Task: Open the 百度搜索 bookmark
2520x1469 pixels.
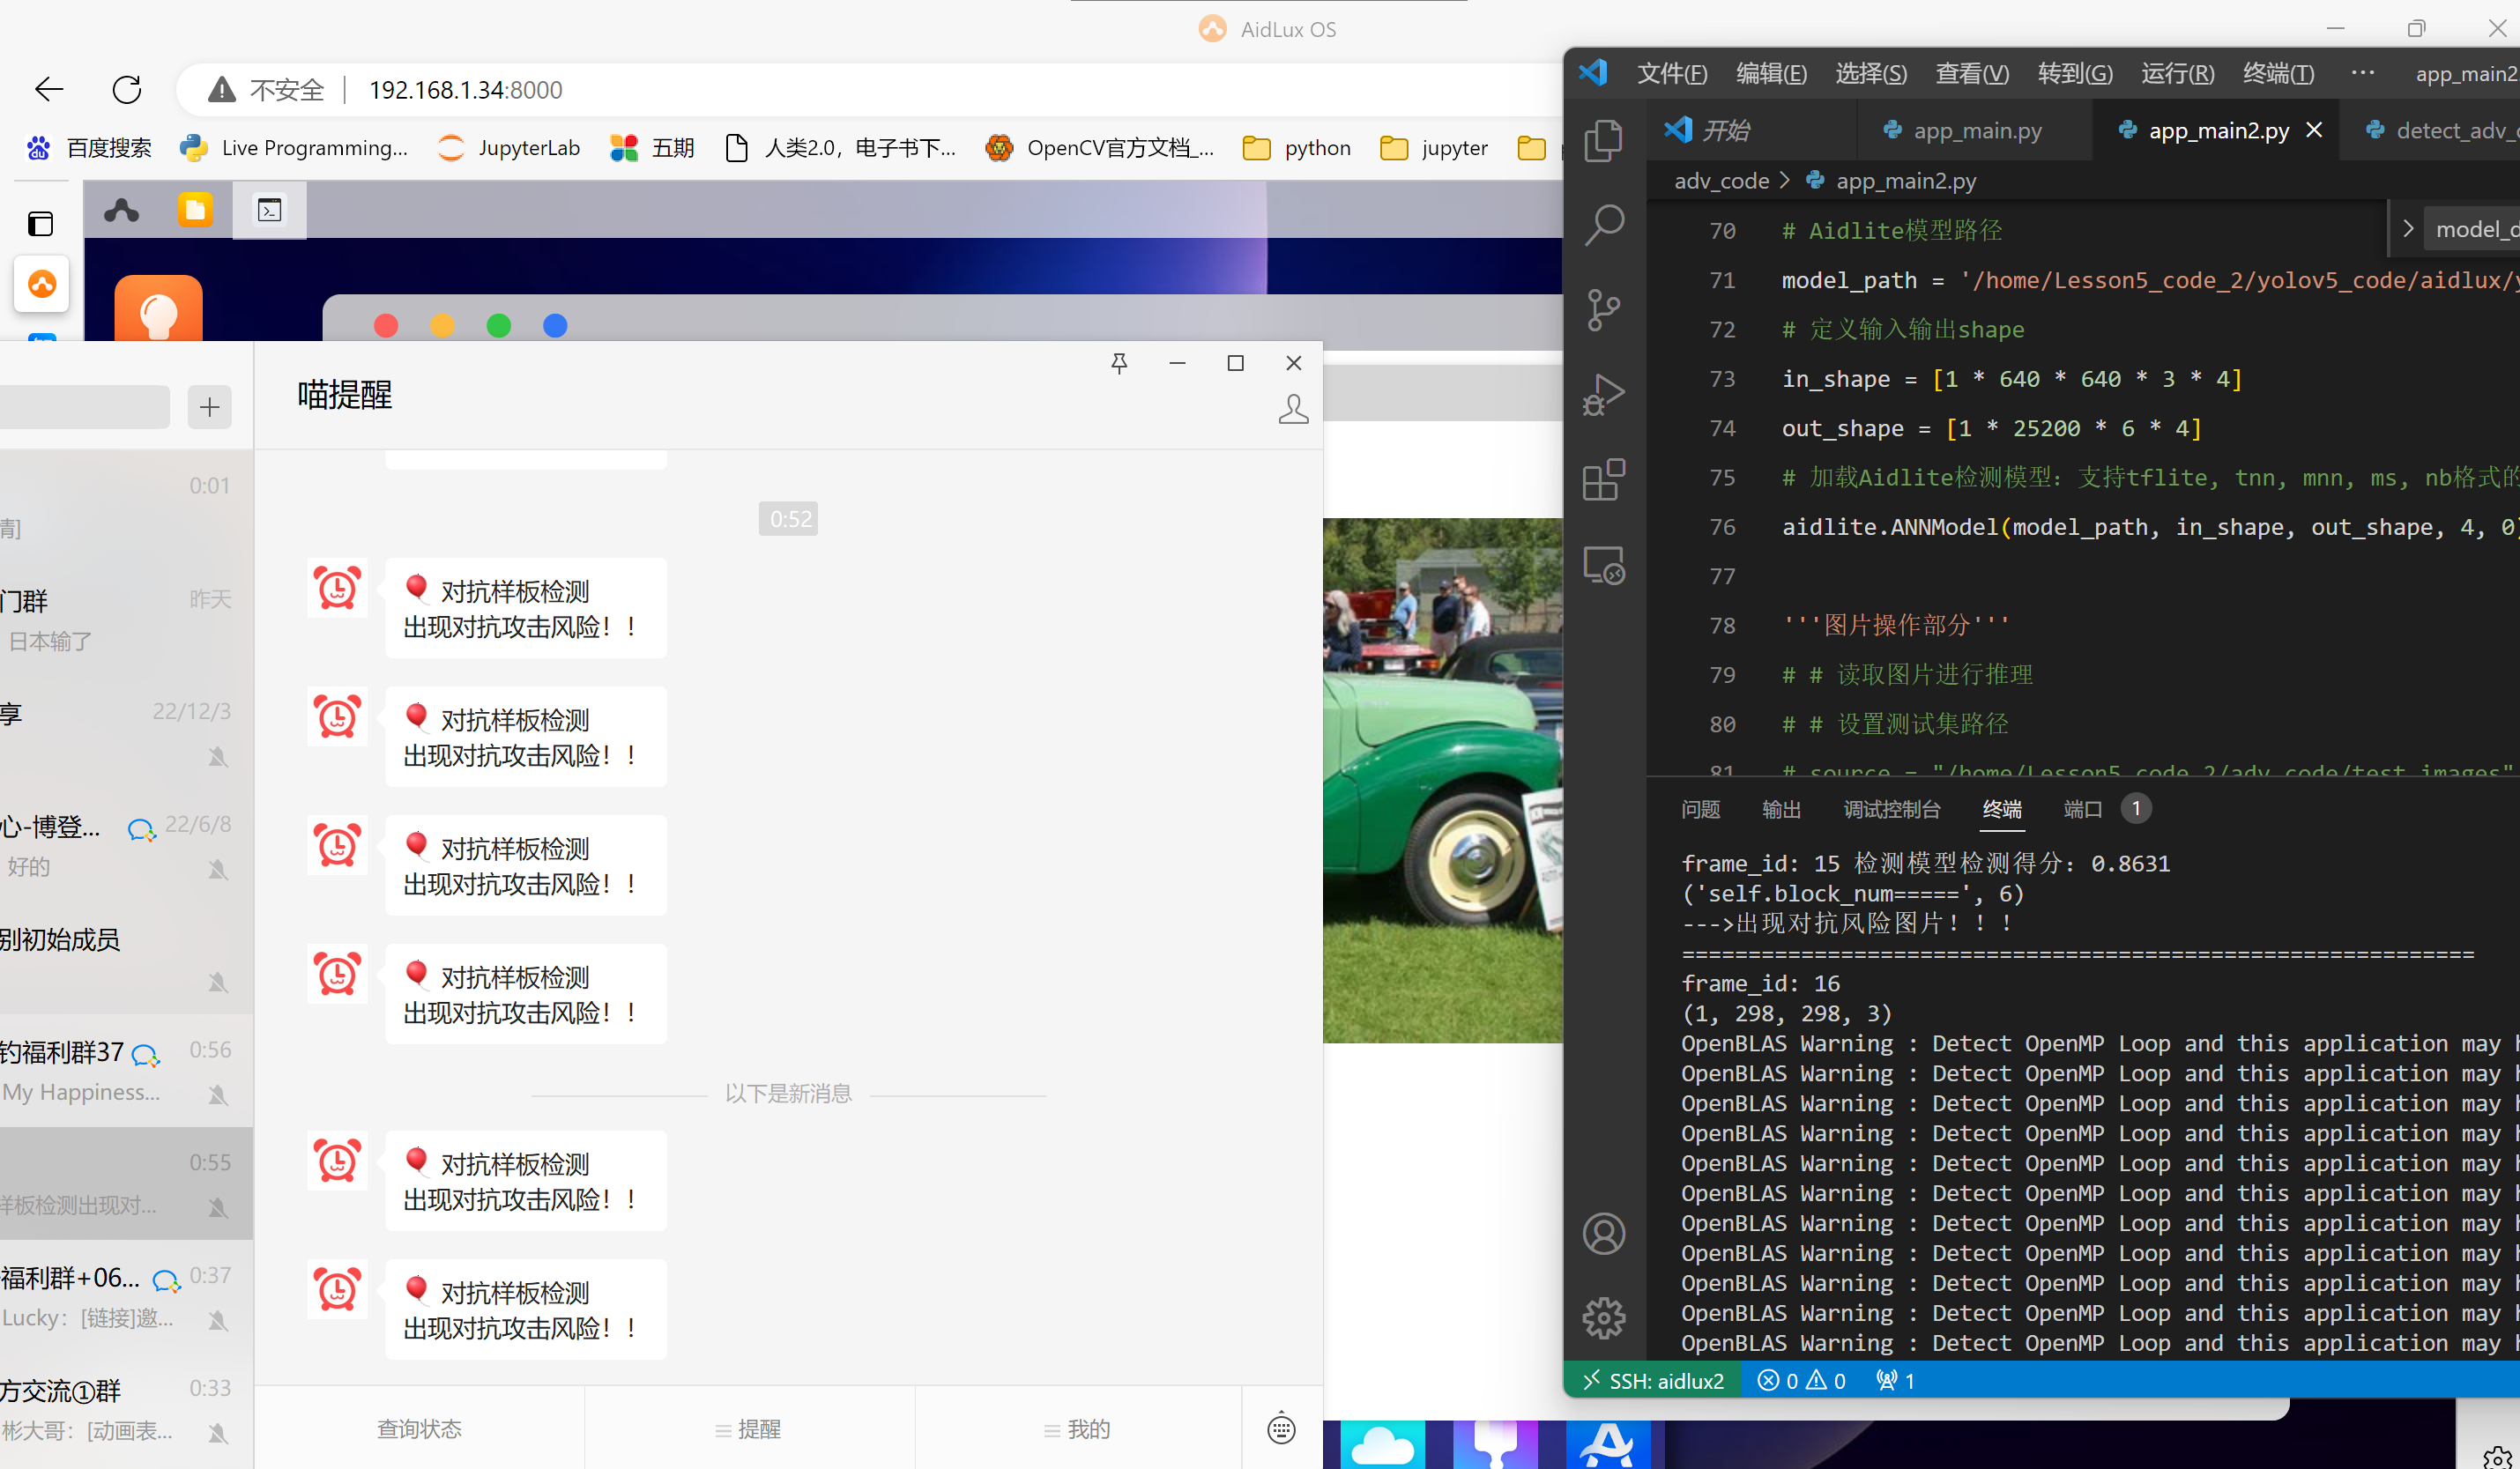Action: 89,148
